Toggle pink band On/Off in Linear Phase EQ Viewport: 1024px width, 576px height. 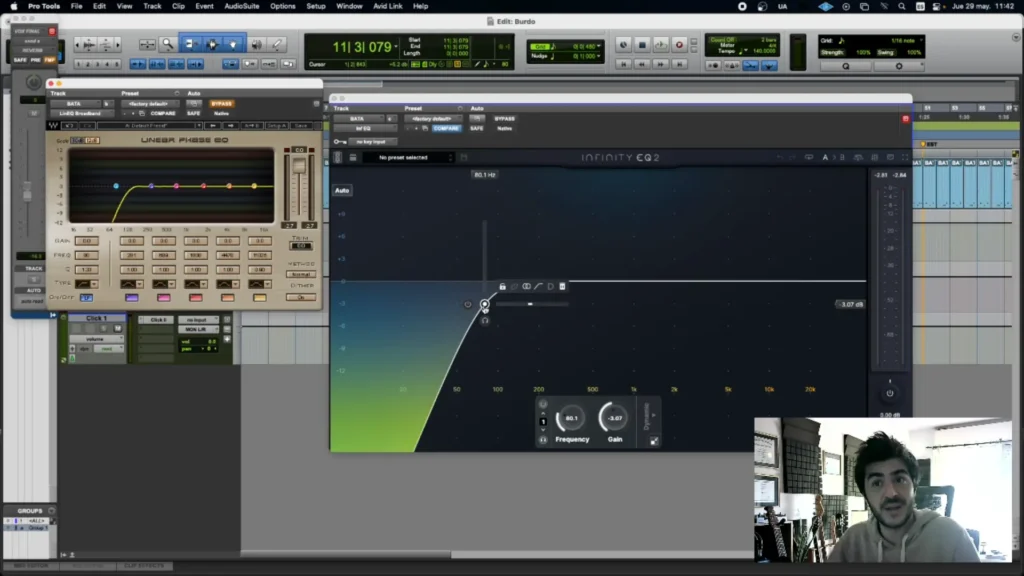click(x=163, y=298)
